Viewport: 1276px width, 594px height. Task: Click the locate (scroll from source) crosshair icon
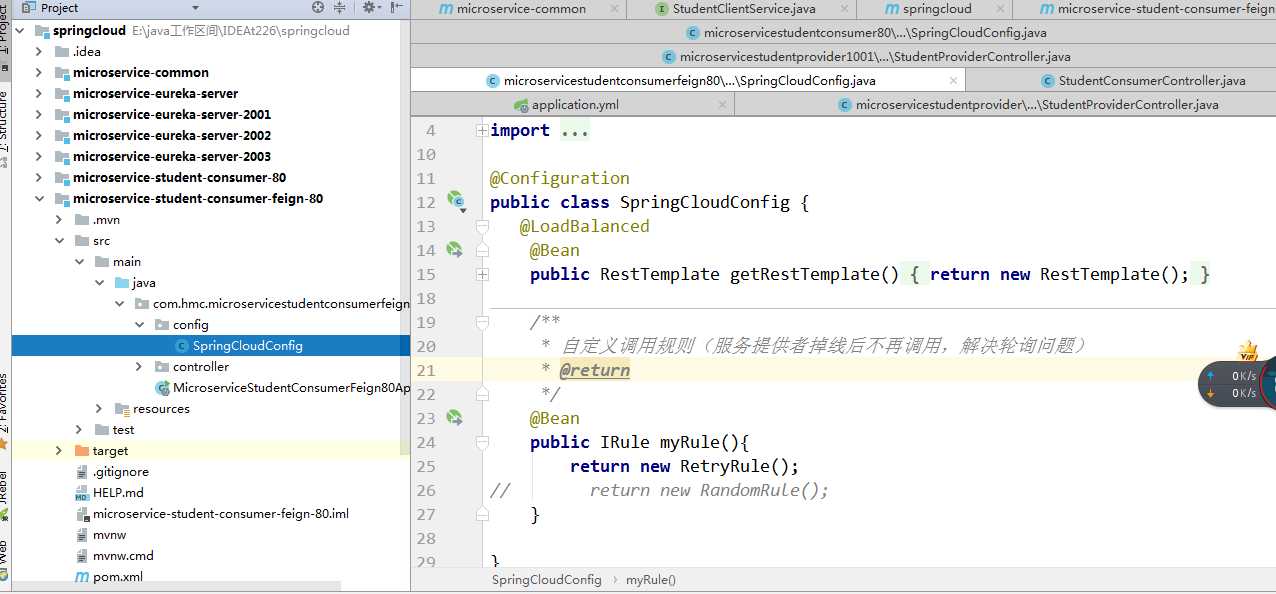click(x=319, y=7)
